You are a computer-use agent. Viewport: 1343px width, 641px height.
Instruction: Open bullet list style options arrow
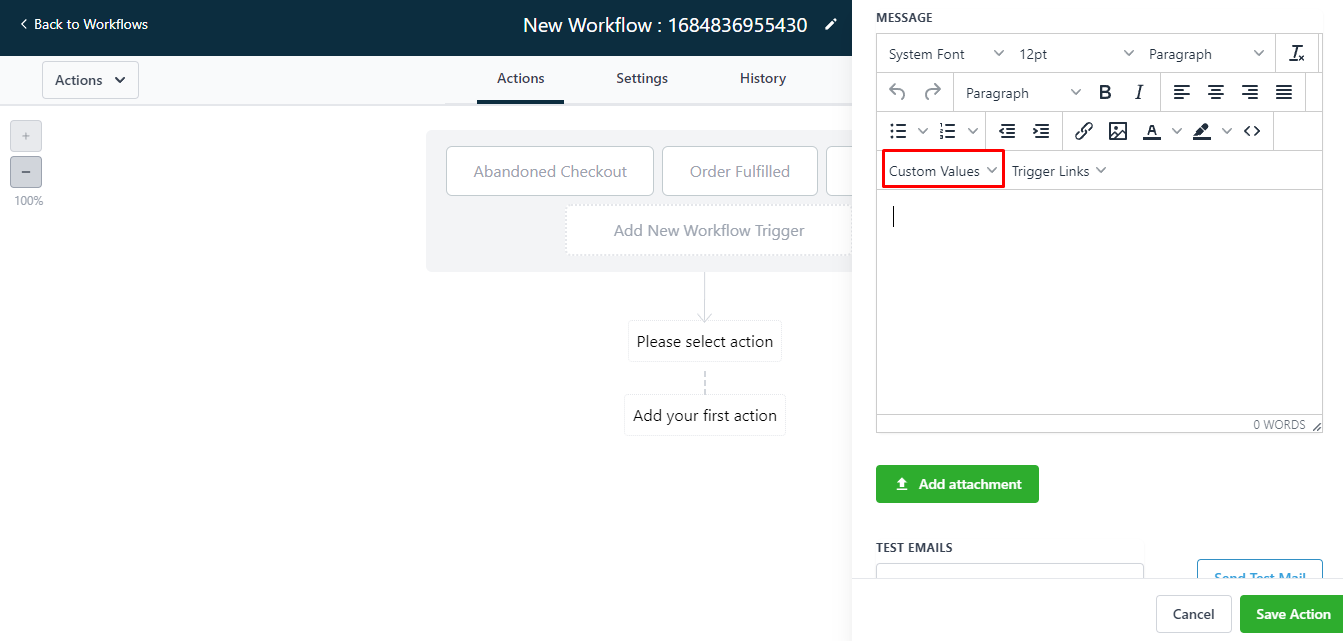(x=923, y=131)
